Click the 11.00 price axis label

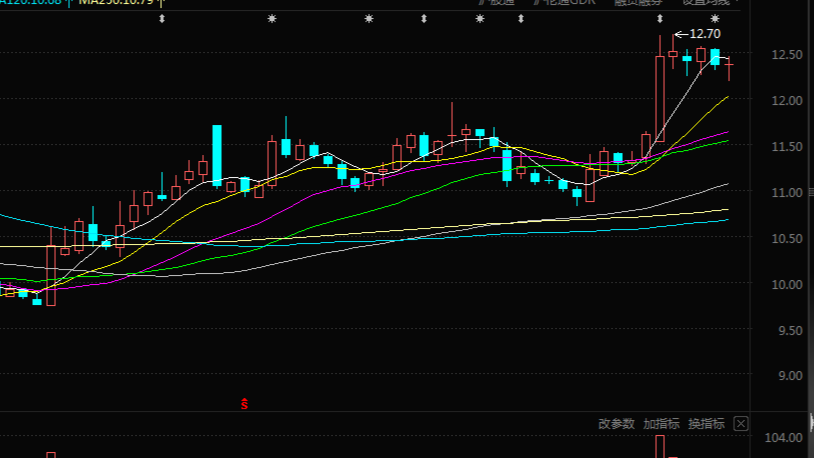point(787,193)
